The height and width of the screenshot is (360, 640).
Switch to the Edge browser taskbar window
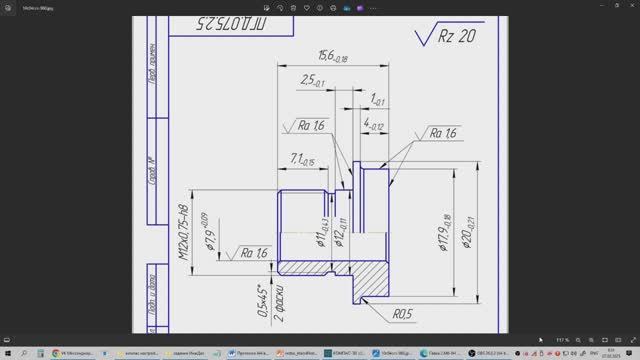441,353
